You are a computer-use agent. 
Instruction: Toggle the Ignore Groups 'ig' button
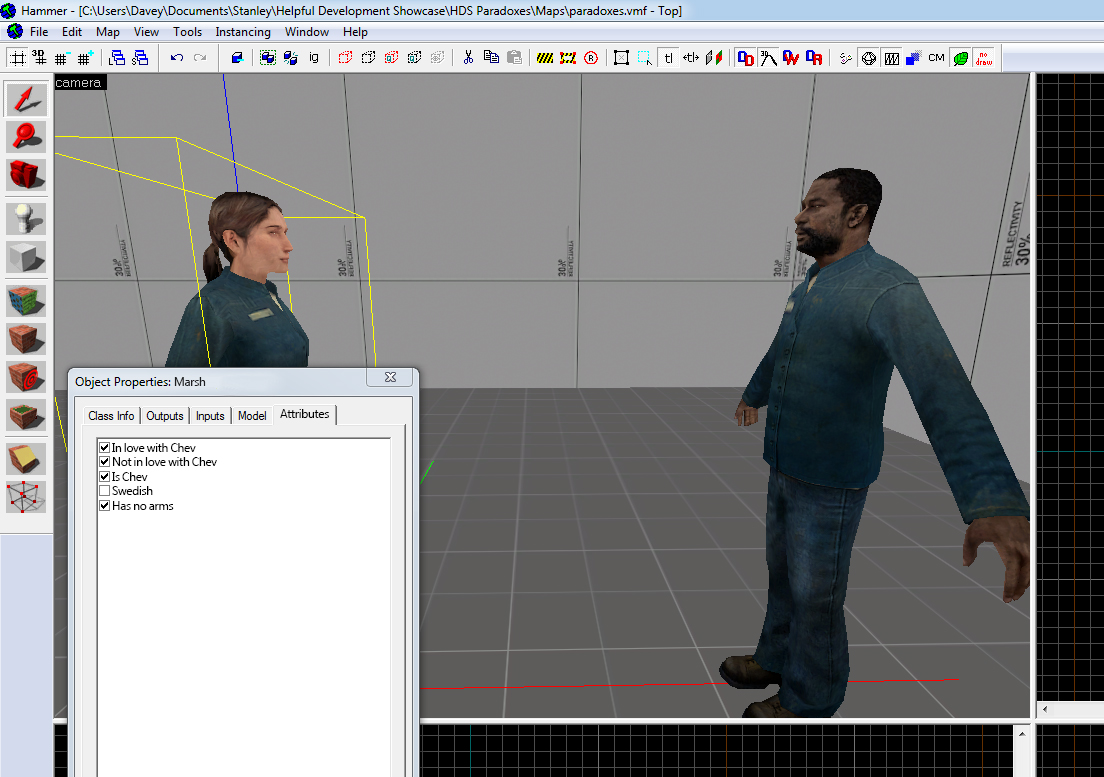click(x=314, y=58)
